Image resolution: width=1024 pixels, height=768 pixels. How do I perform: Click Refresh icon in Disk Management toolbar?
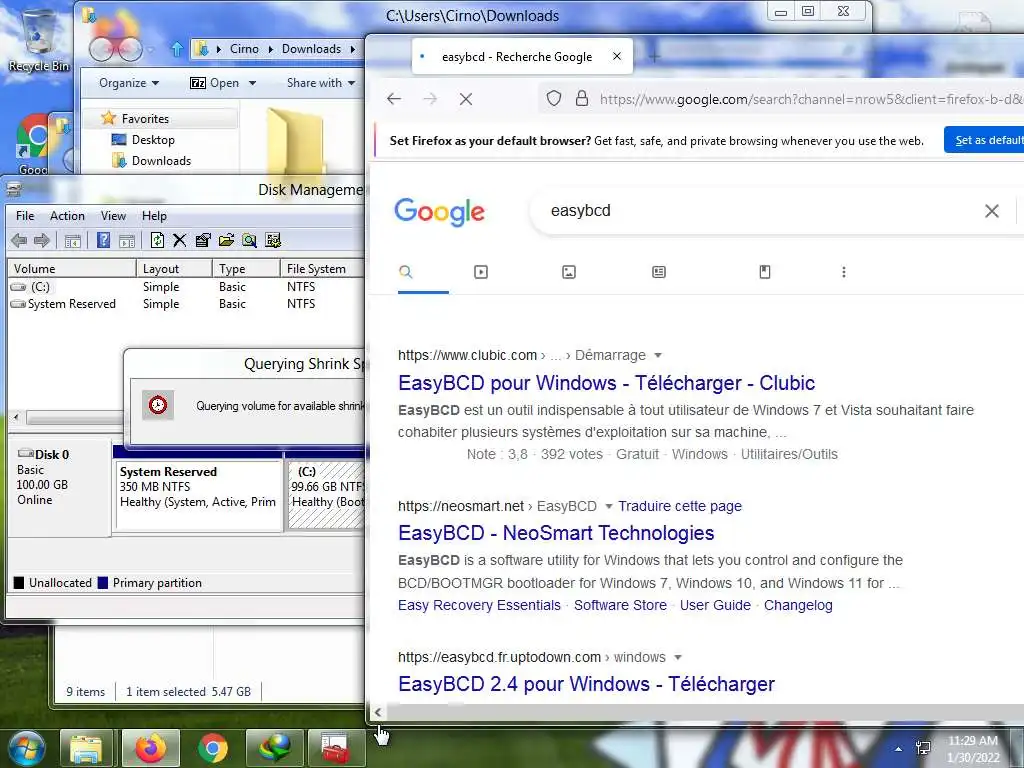(x=157, y=240)
